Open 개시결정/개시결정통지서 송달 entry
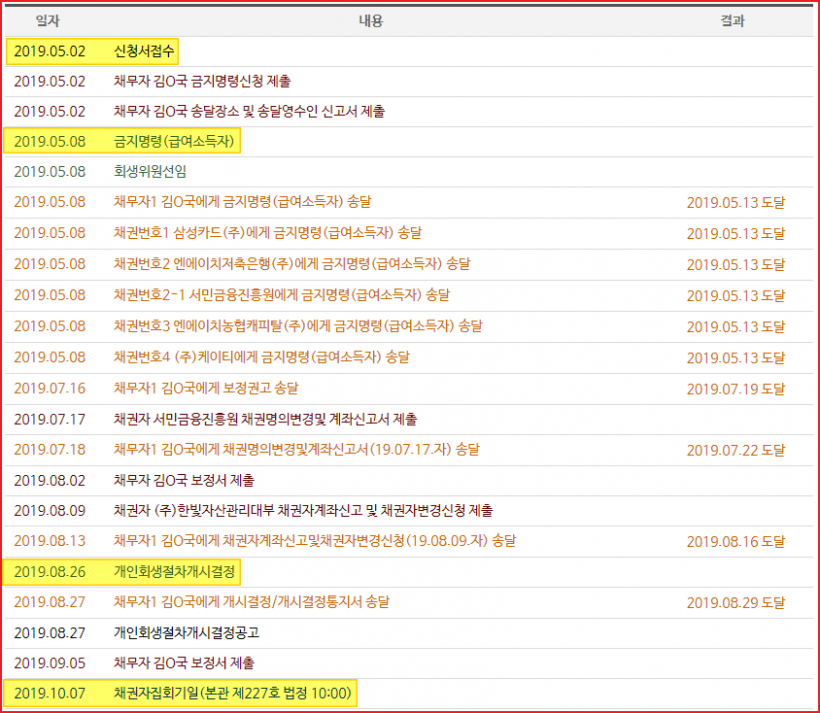This screenshot has height=713, width=820. click(x=251, y=602)
